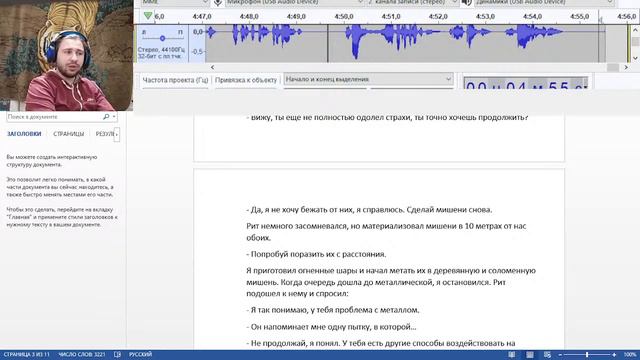Switch to Web Layout view icon
Viewport: 640px width, 360px height.
(547, 355)
